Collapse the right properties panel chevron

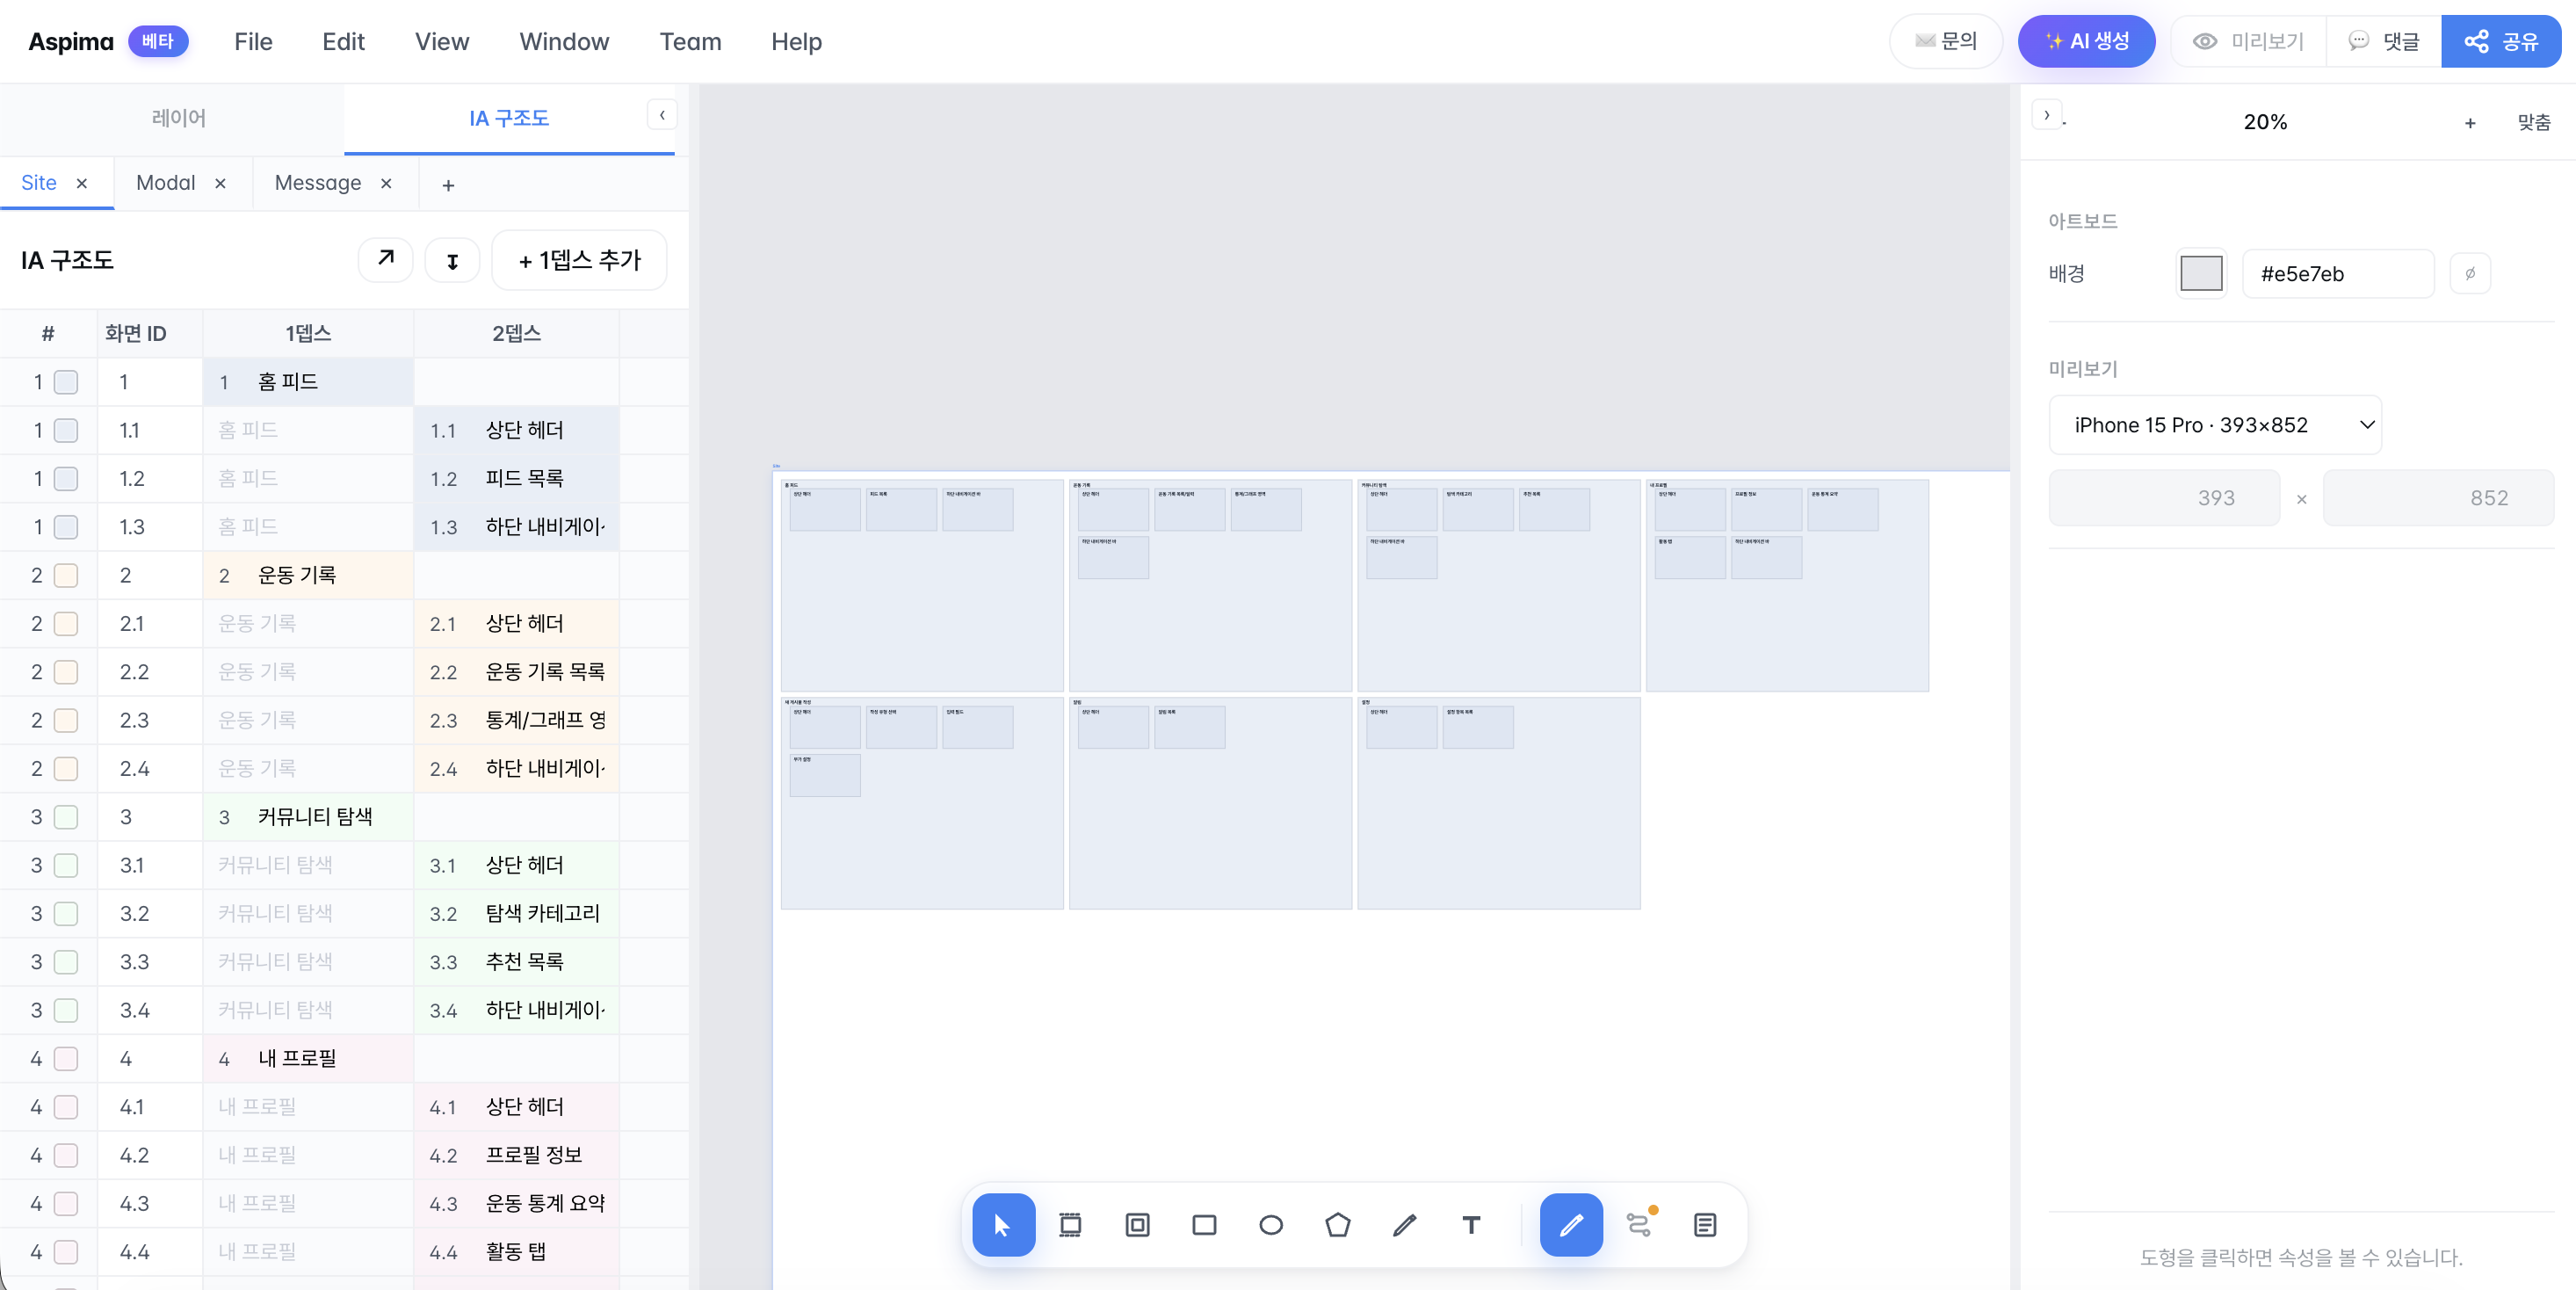2047,115
